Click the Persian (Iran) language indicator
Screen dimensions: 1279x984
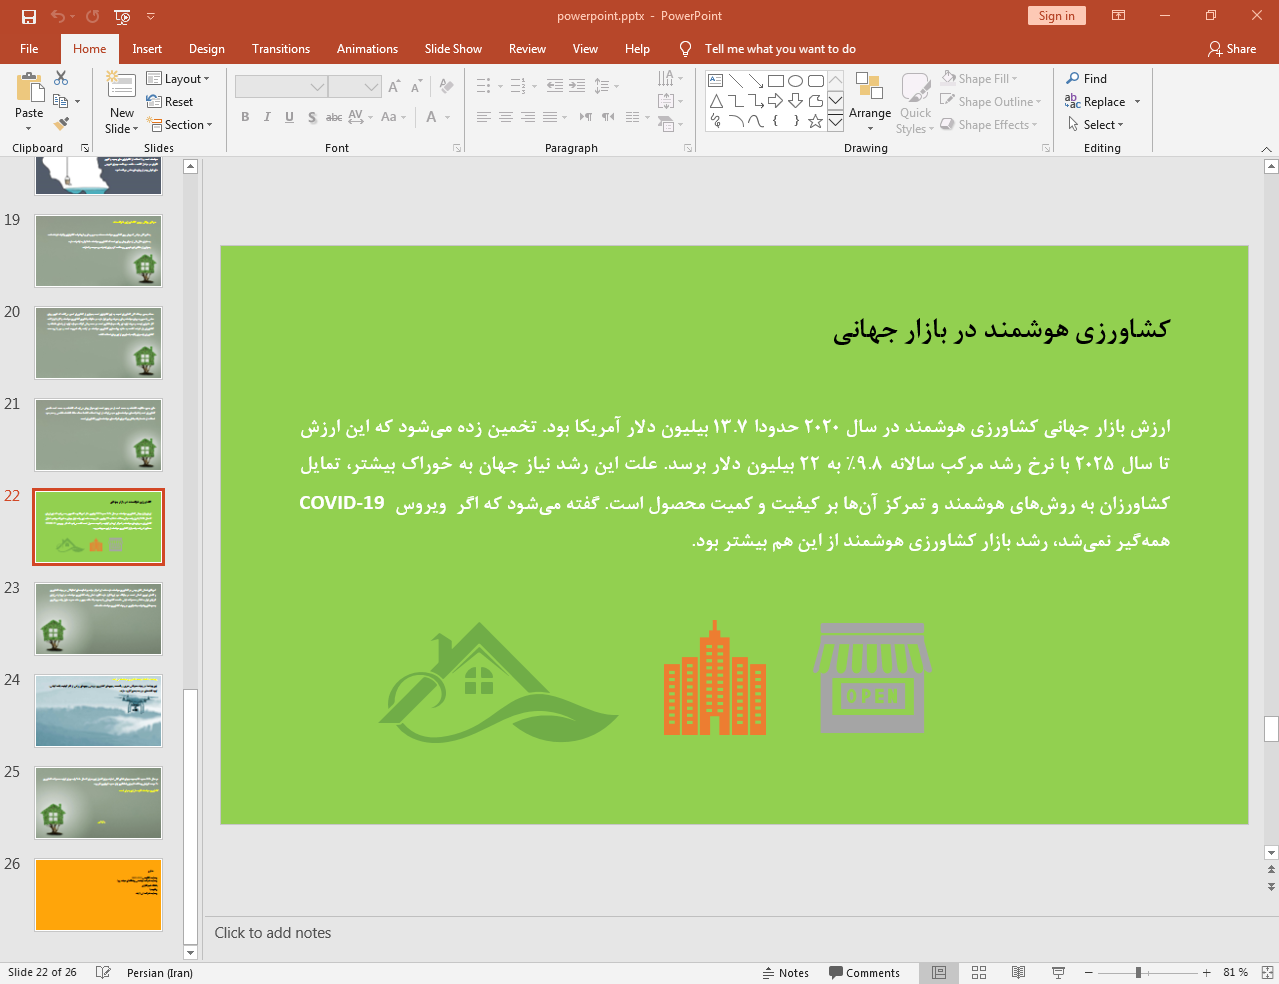point(160,972)
